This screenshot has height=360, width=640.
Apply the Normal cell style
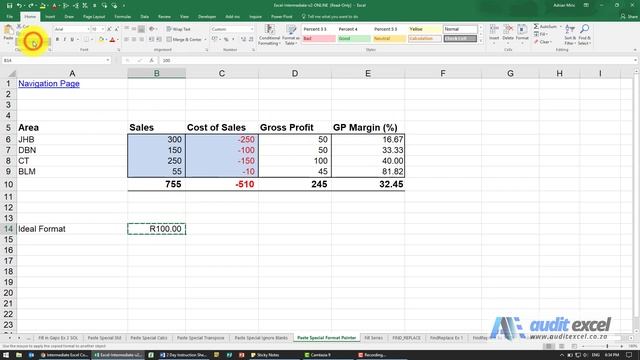460,29
